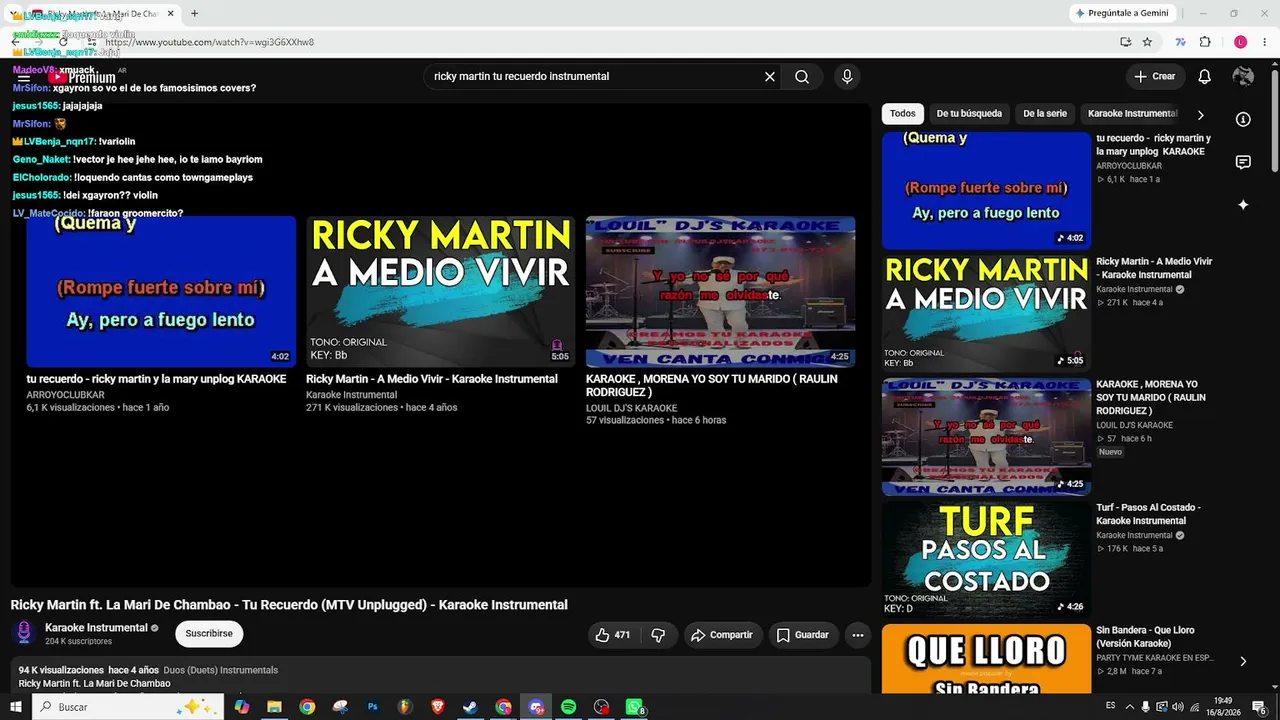Click the install app icon in address bar

(x=1125, y=42)
